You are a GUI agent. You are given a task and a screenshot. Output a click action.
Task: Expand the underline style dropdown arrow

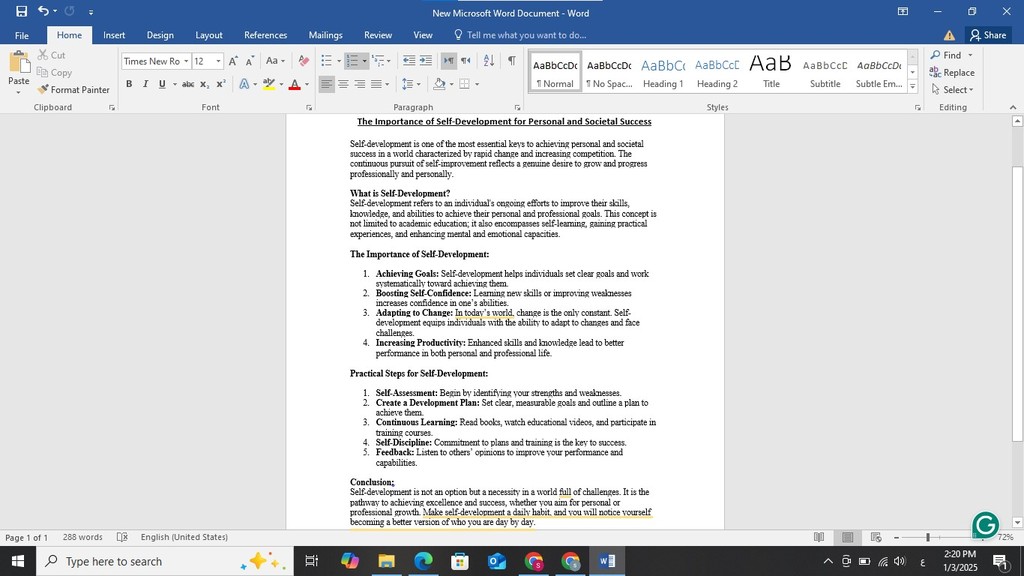[x=174, y=84]
